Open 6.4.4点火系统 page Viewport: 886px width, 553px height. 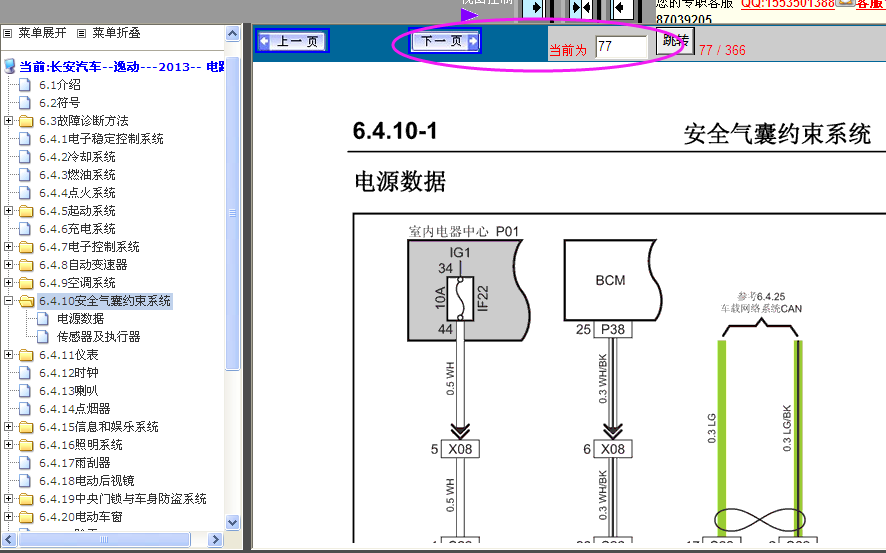tap(77, 193)
